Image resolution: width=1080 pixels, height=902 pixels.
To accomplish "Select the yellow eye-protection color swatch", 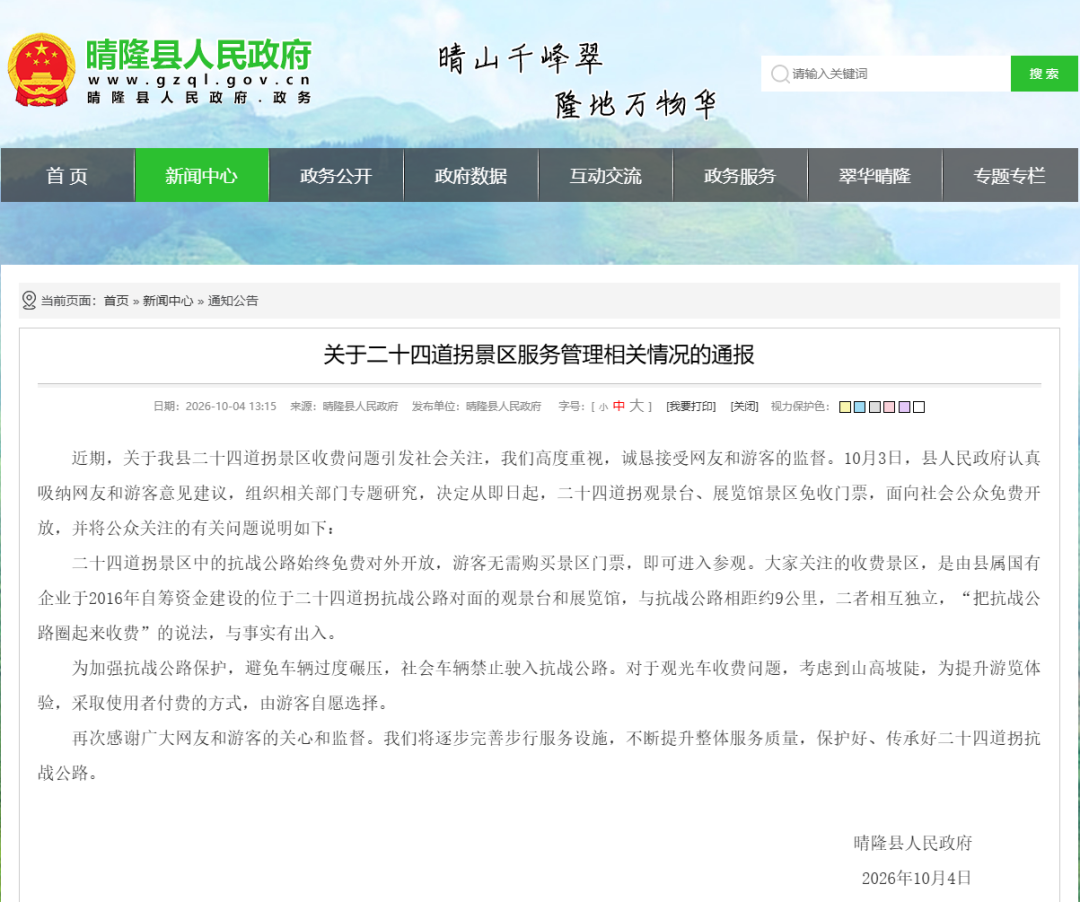I will click(x=845, y=407).
